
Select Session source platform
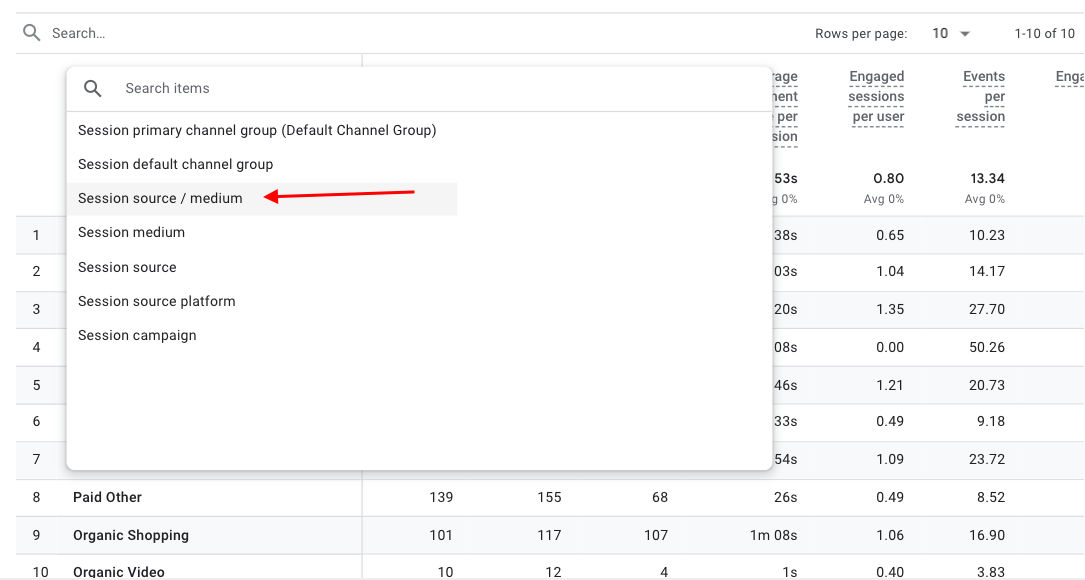click(x=156, y=301)
